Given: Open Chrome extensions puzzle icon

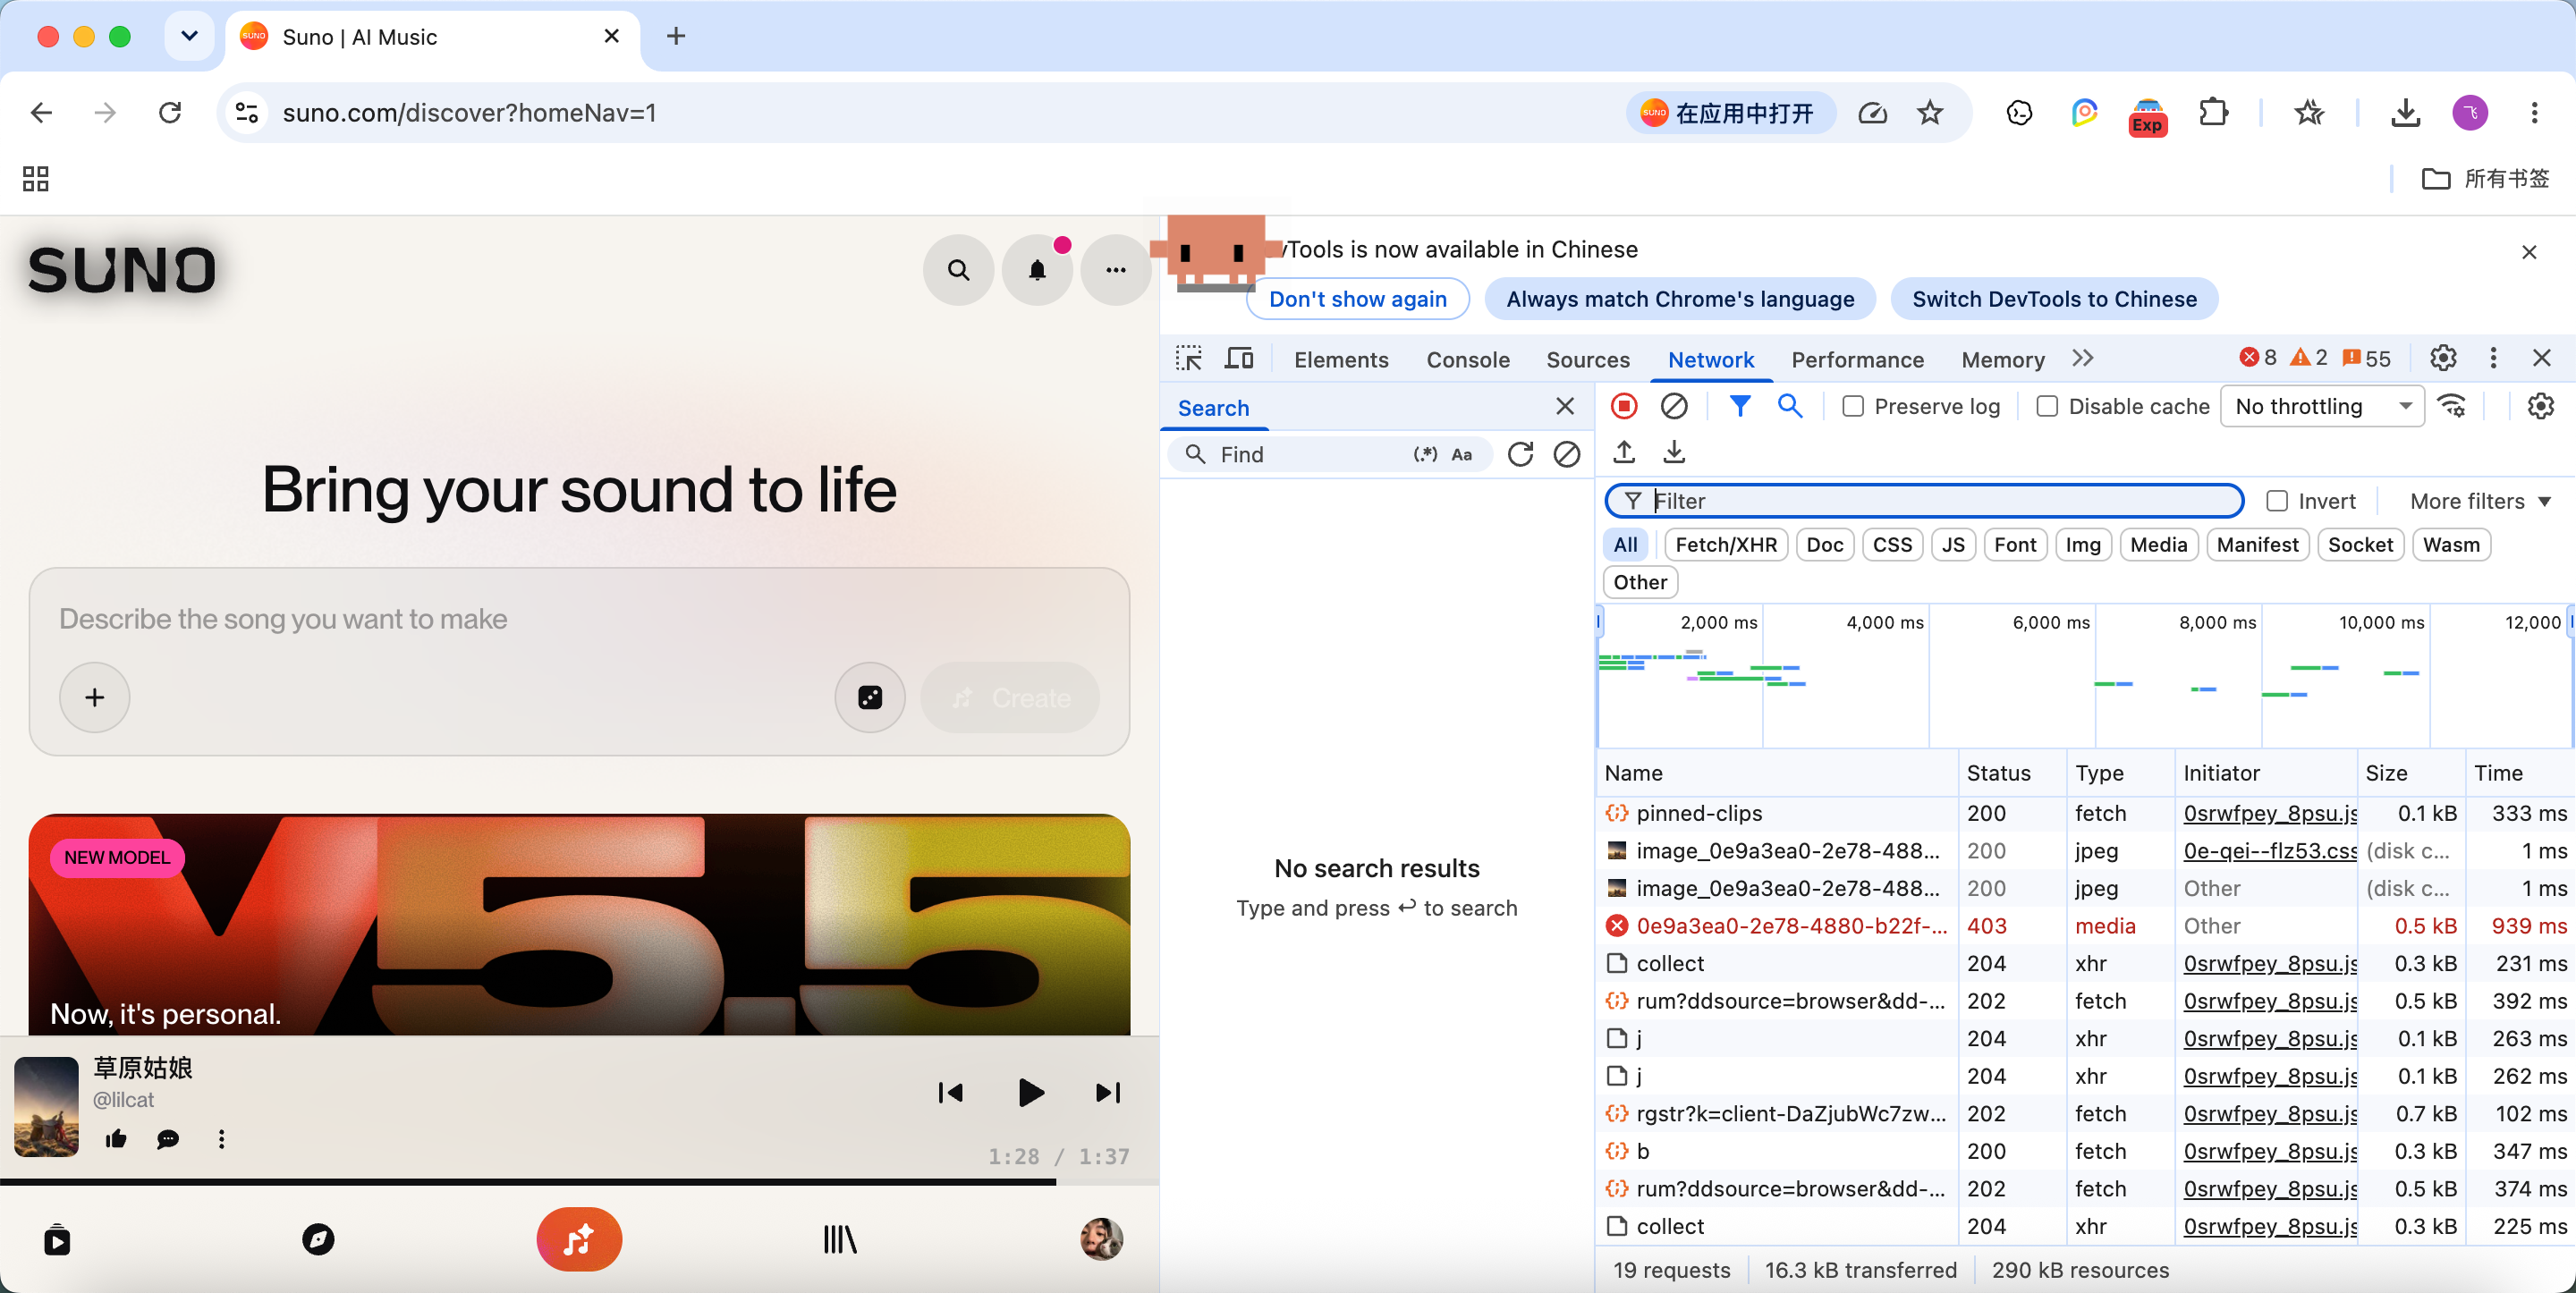Looking at the screenshot, I should (x=2213, y=113).
